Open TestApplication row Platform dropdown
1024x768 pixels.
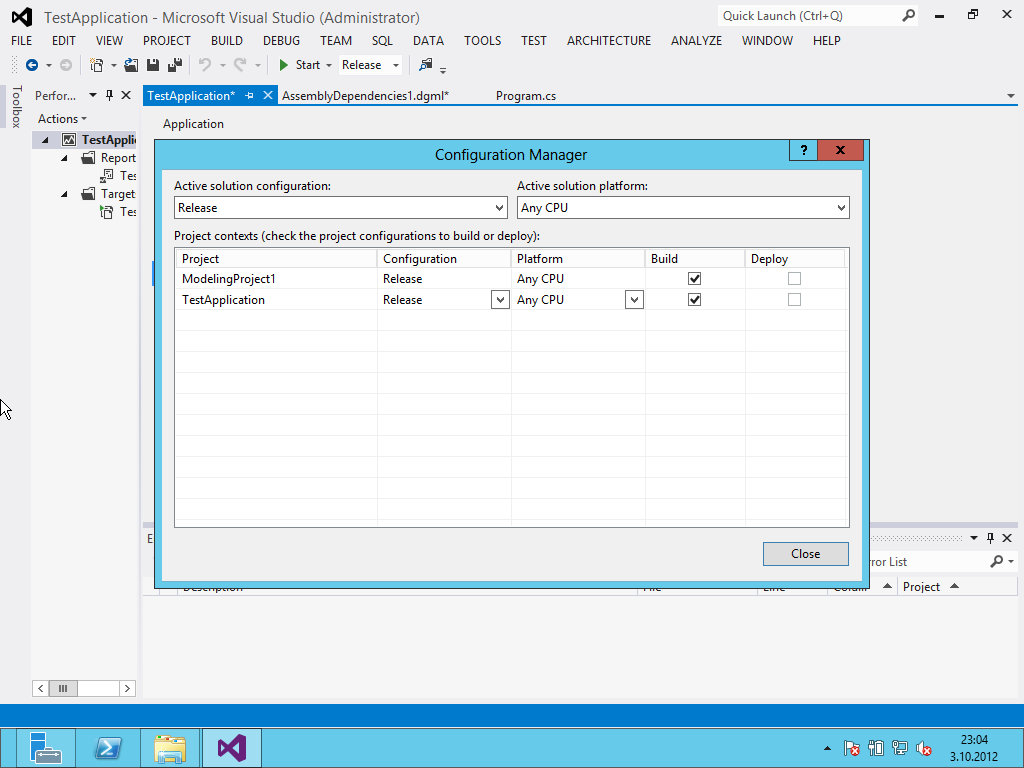tap(634, 300)
